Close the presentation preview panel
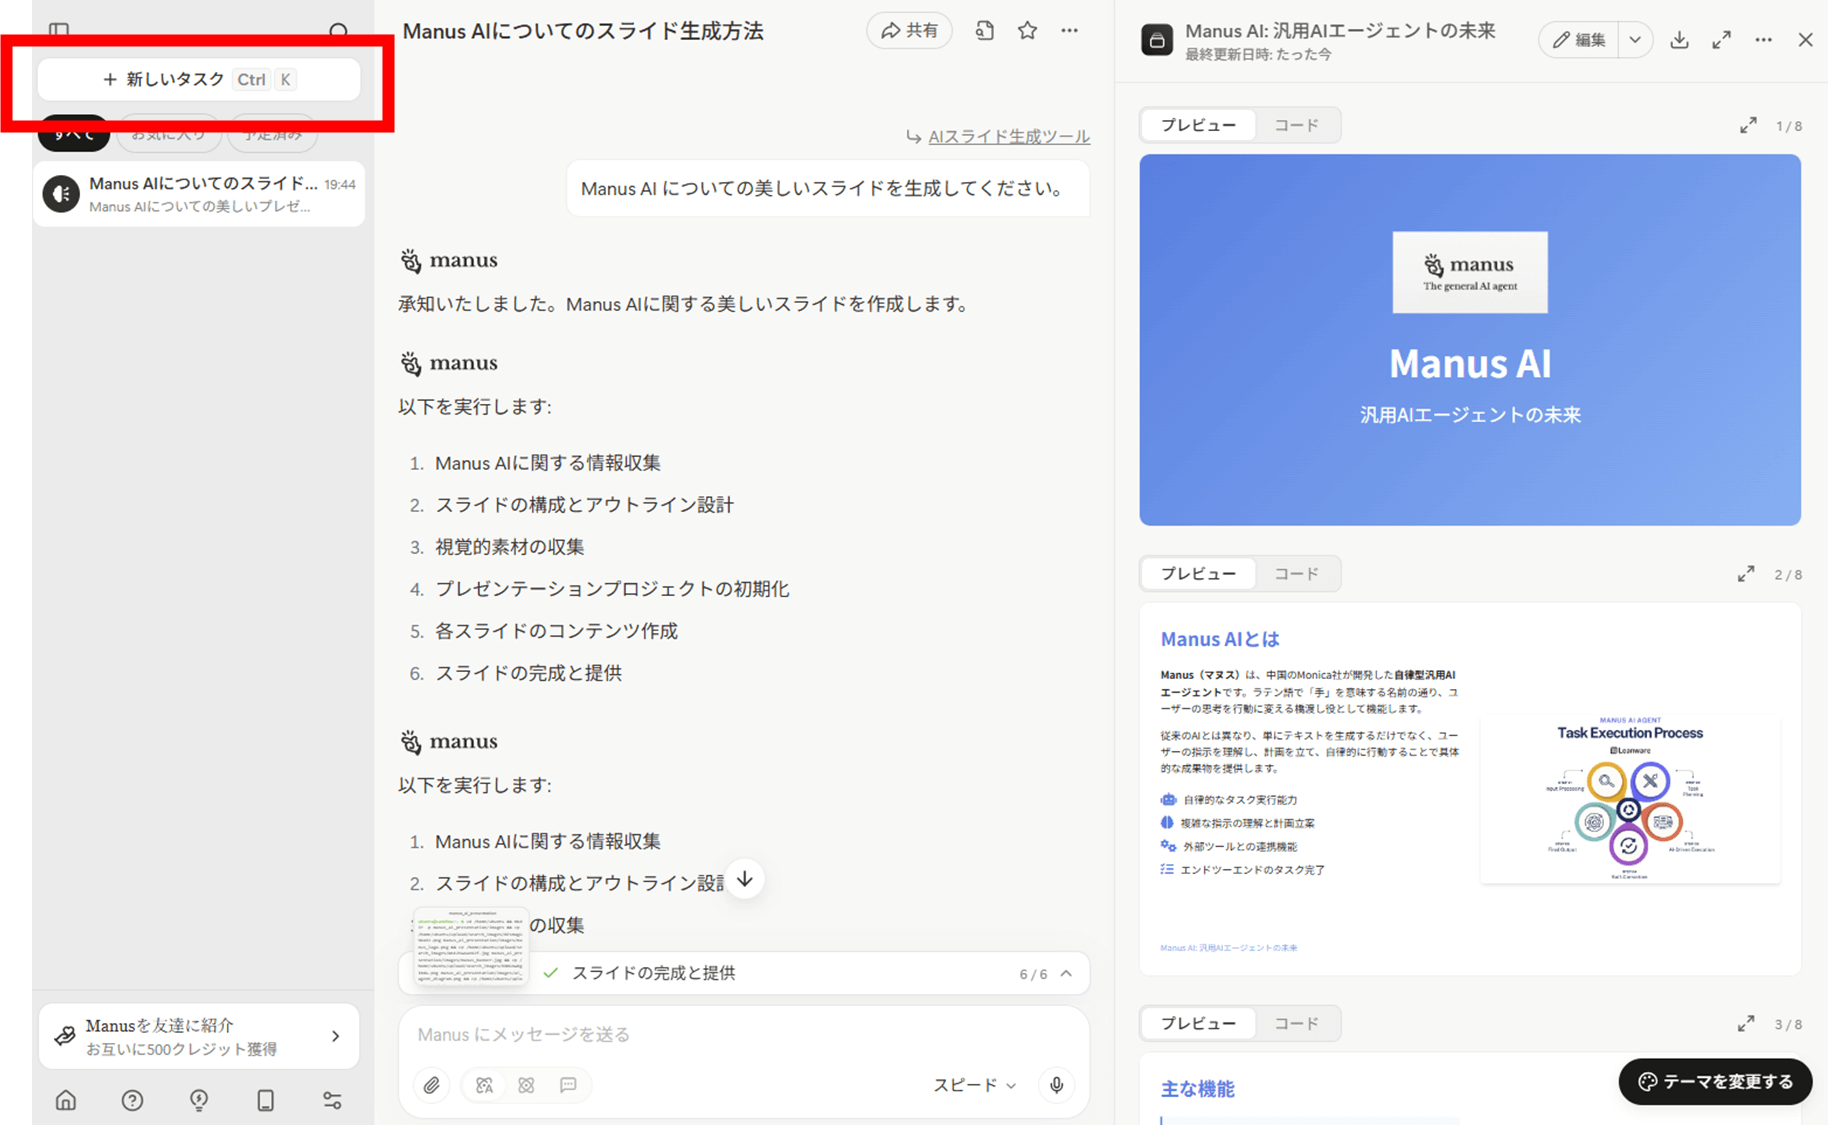1828x1125 pixels. tap(1805, 40)
